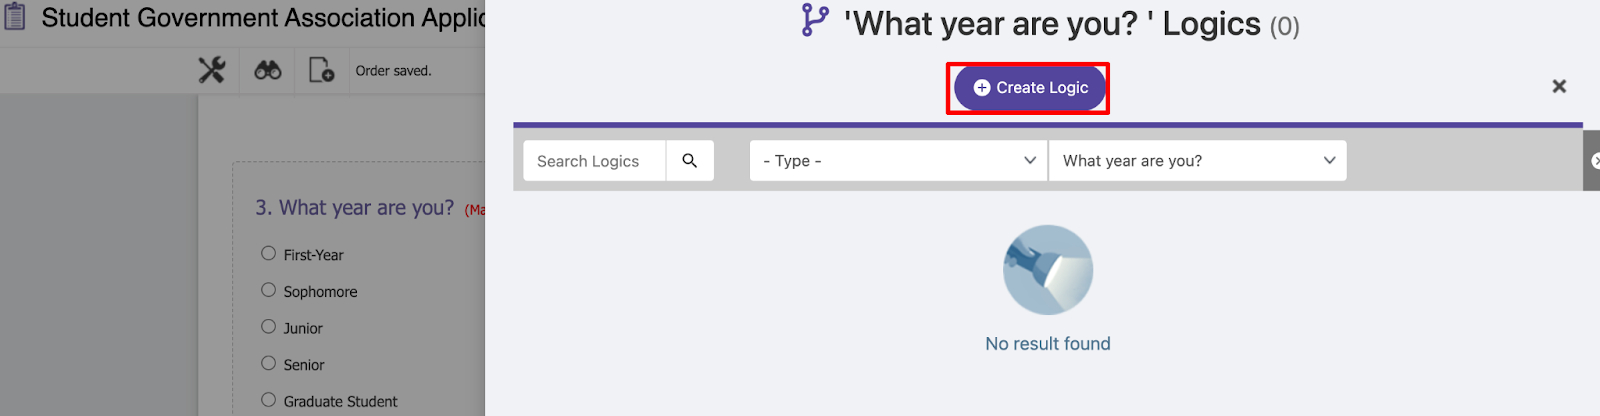Click the clipboard form icon beside the title
The width and height of the screenshot is (1600, 416).
tap(15, 17)
